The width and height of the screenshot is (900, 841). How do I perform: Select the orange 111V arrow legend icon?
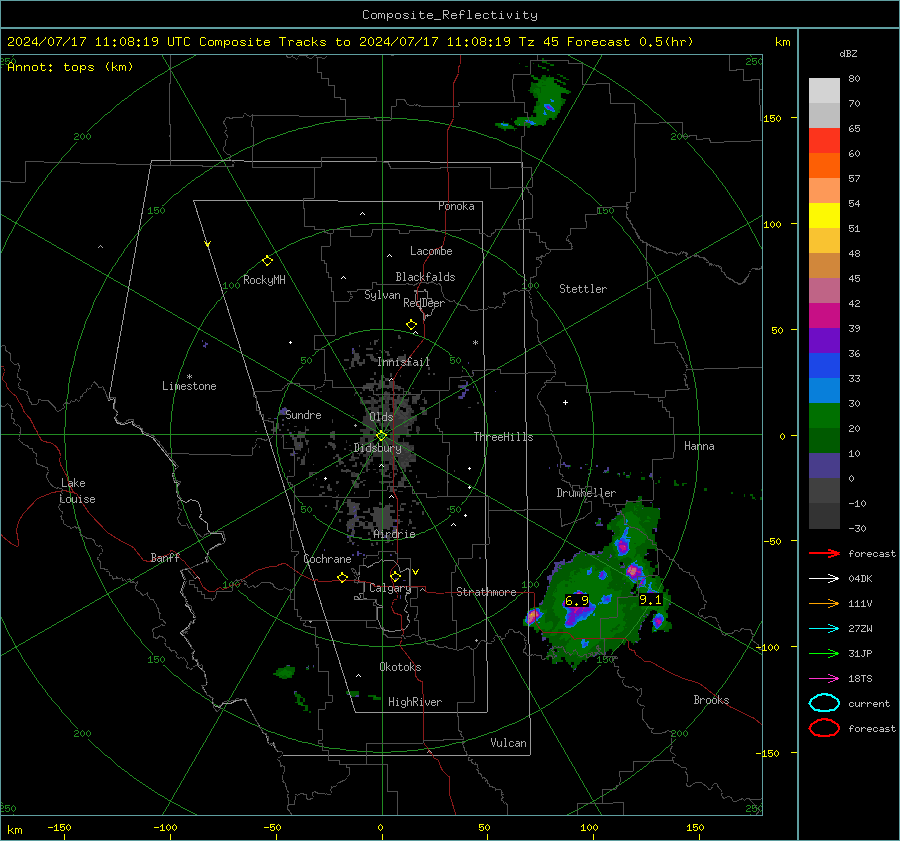tap(824, 603)
